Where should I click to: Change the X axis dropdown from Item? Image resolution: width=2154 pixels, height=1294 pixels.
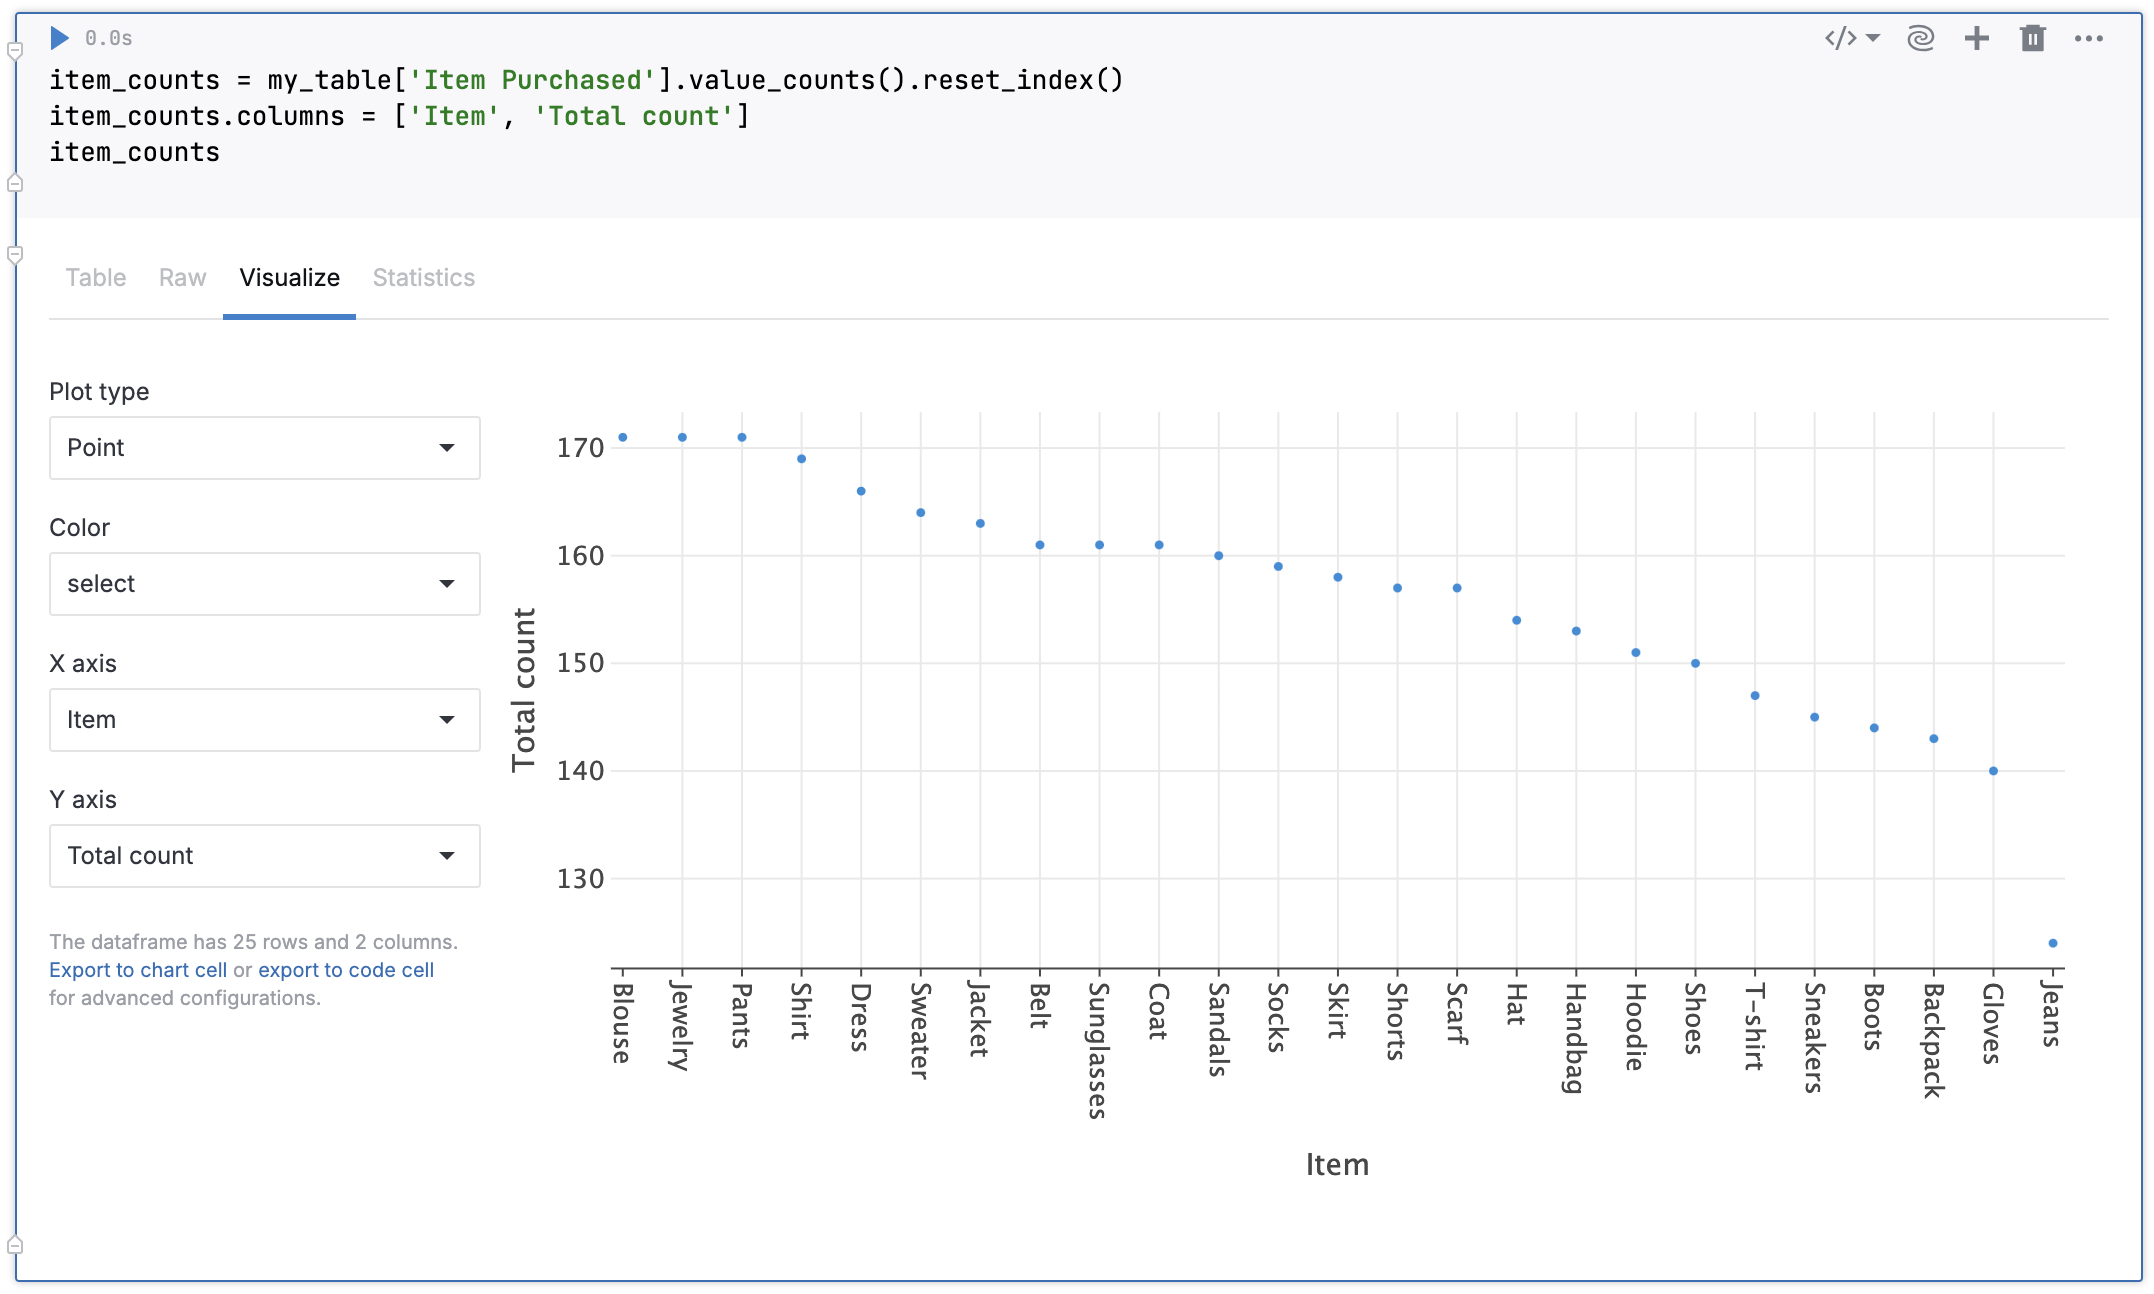click(x=264, y=720)
